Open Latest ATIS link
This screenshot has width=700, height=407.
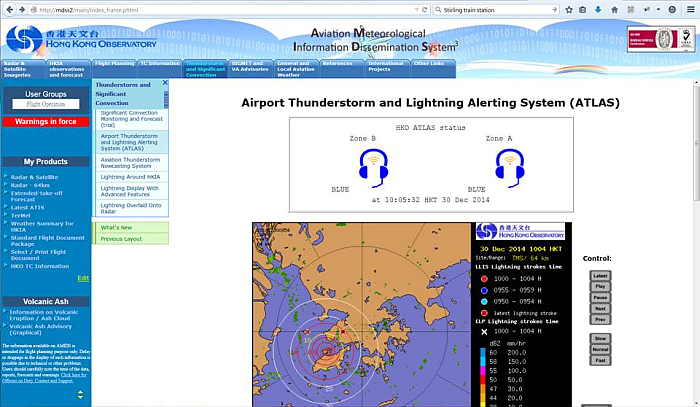27,208
